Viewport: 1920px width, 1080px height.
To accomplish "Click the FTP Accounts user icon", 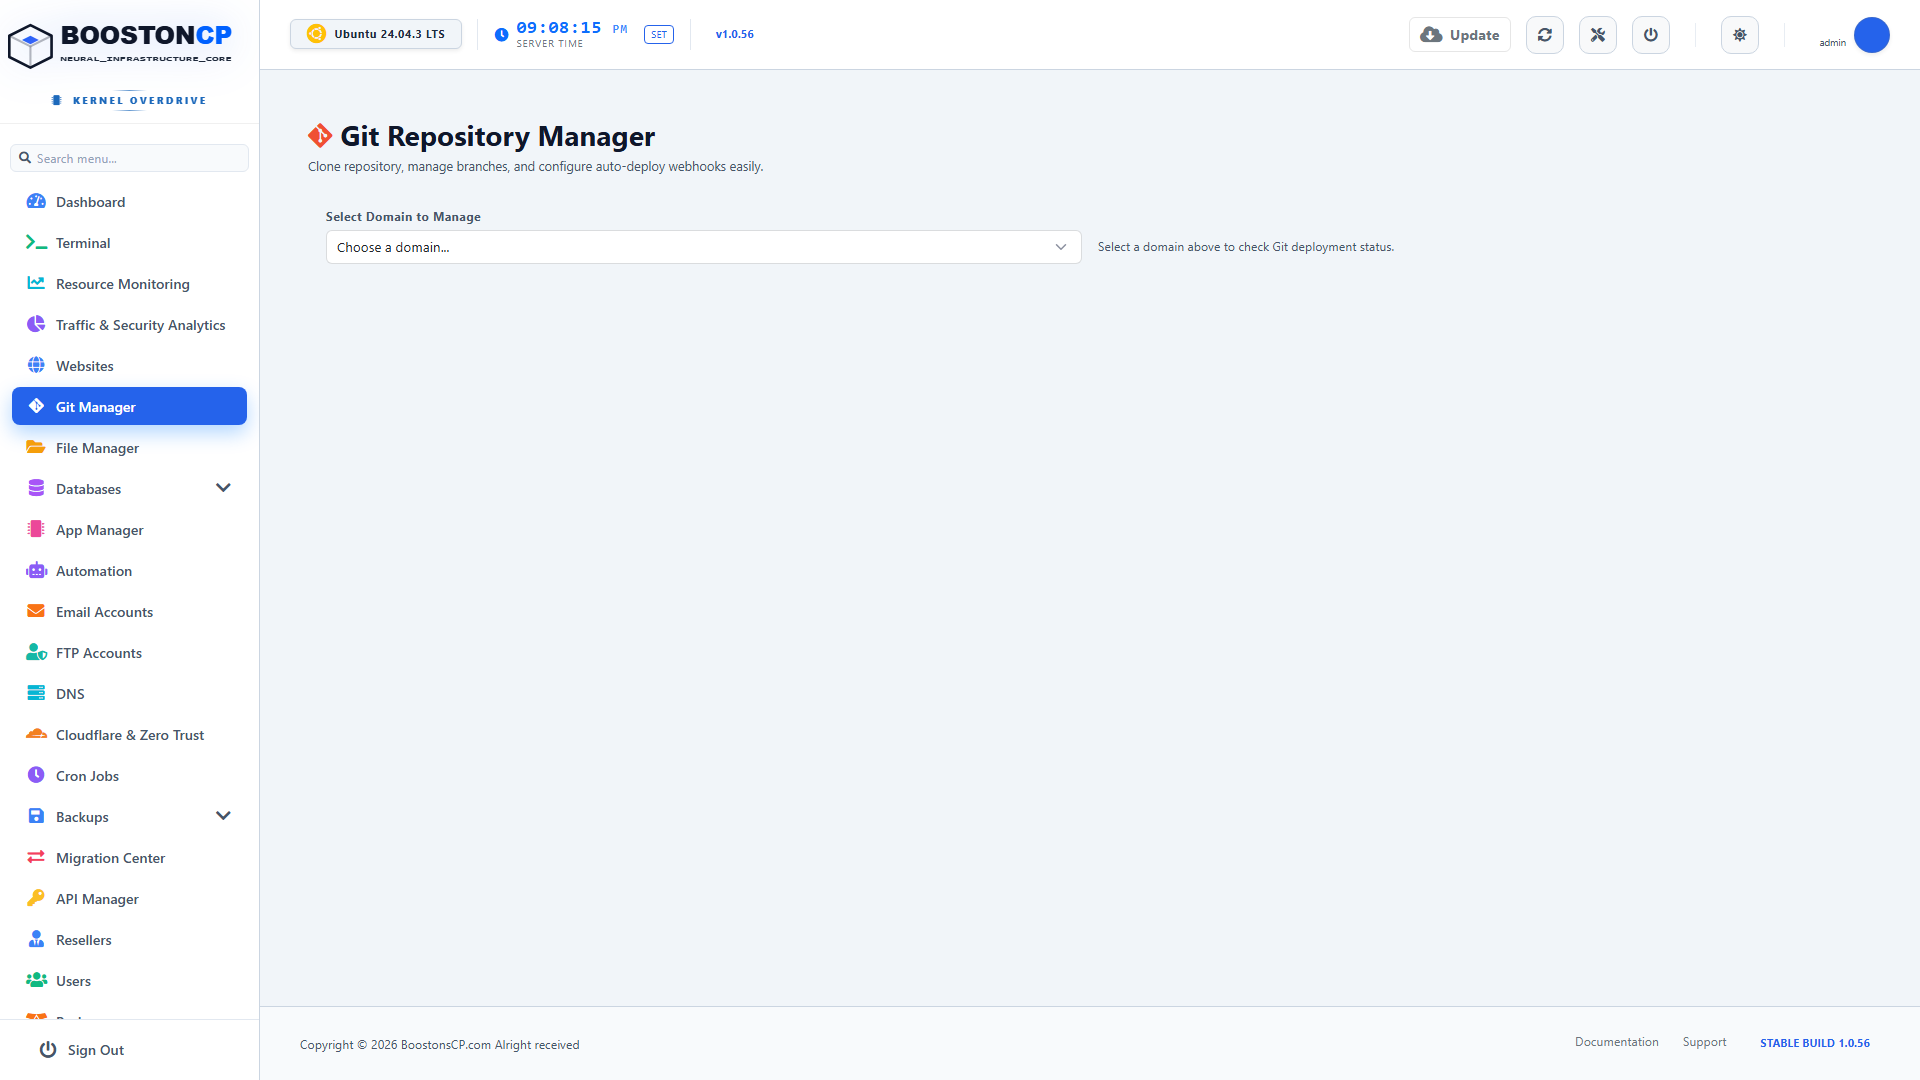I will point(36,652).
